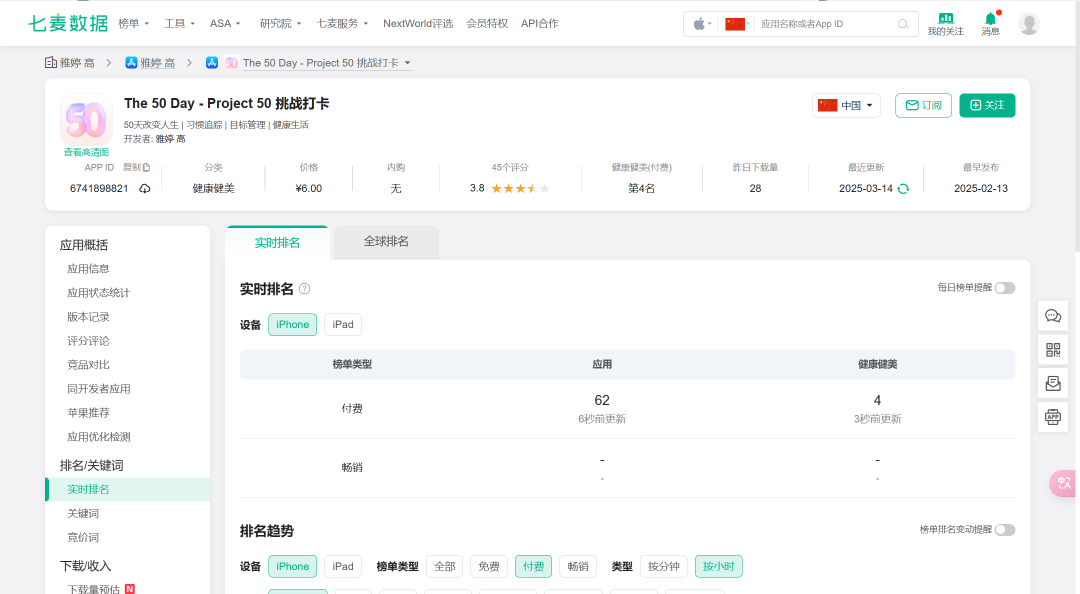Click 健康健美 ranking value 4

pos(878,400)
